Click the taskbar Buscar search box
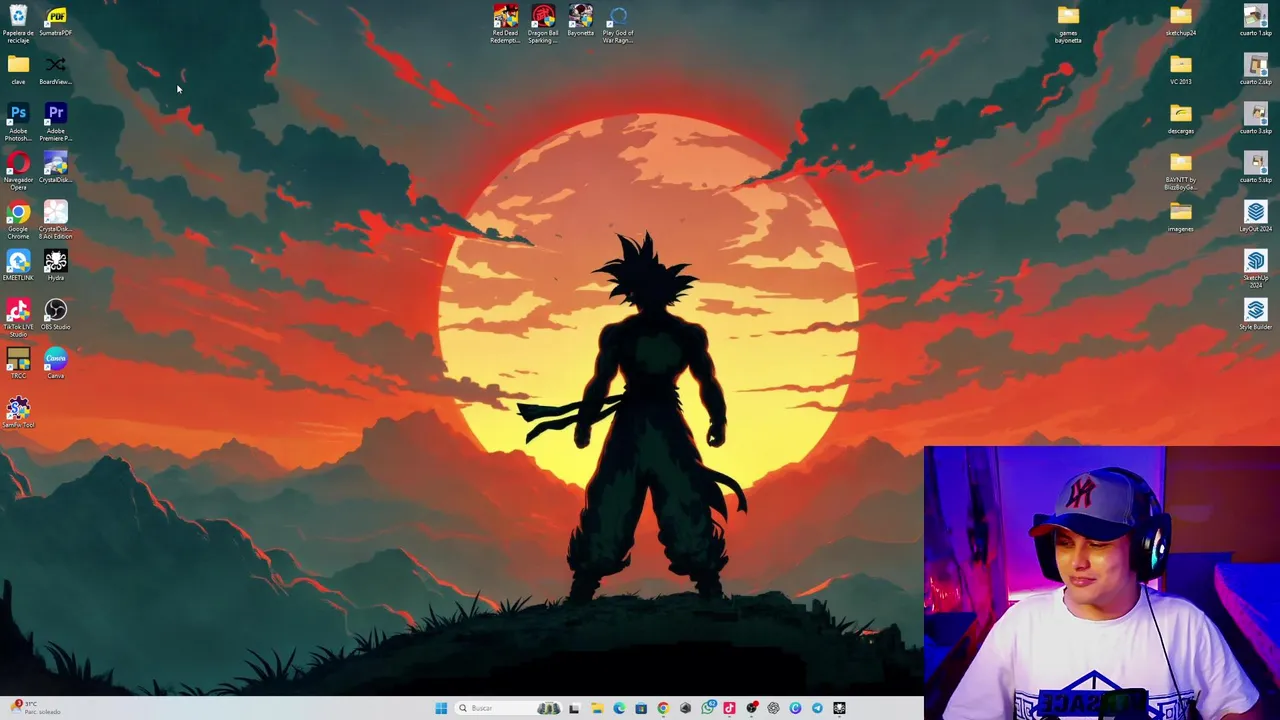This screenshot has width=1280, height=720. tap(508, 708)
